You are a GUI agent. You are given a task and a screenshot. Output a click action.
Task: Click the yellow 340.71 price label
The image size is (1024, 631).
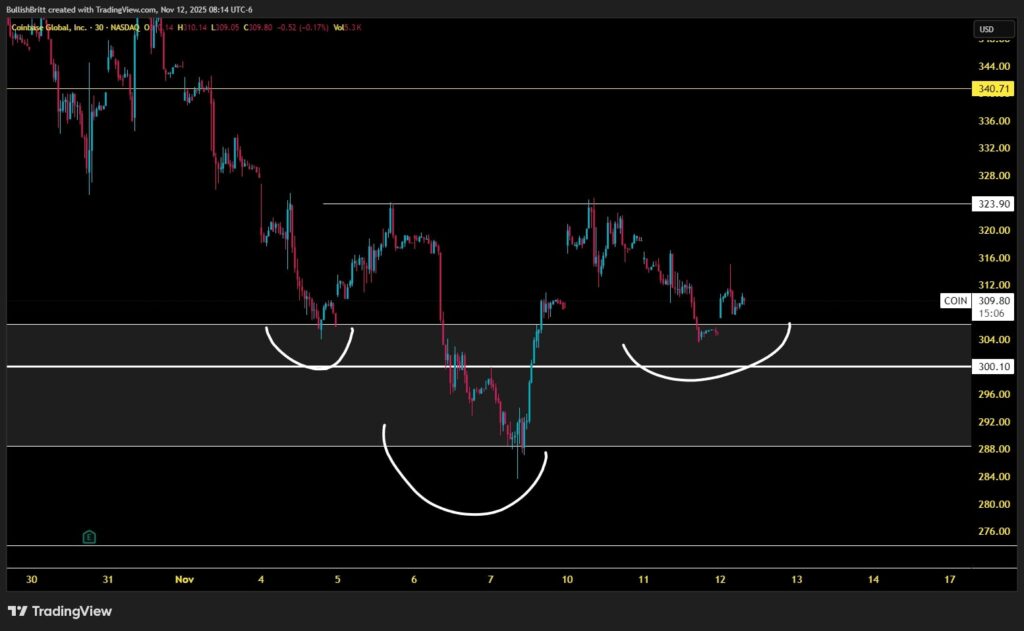pos(994,89)
